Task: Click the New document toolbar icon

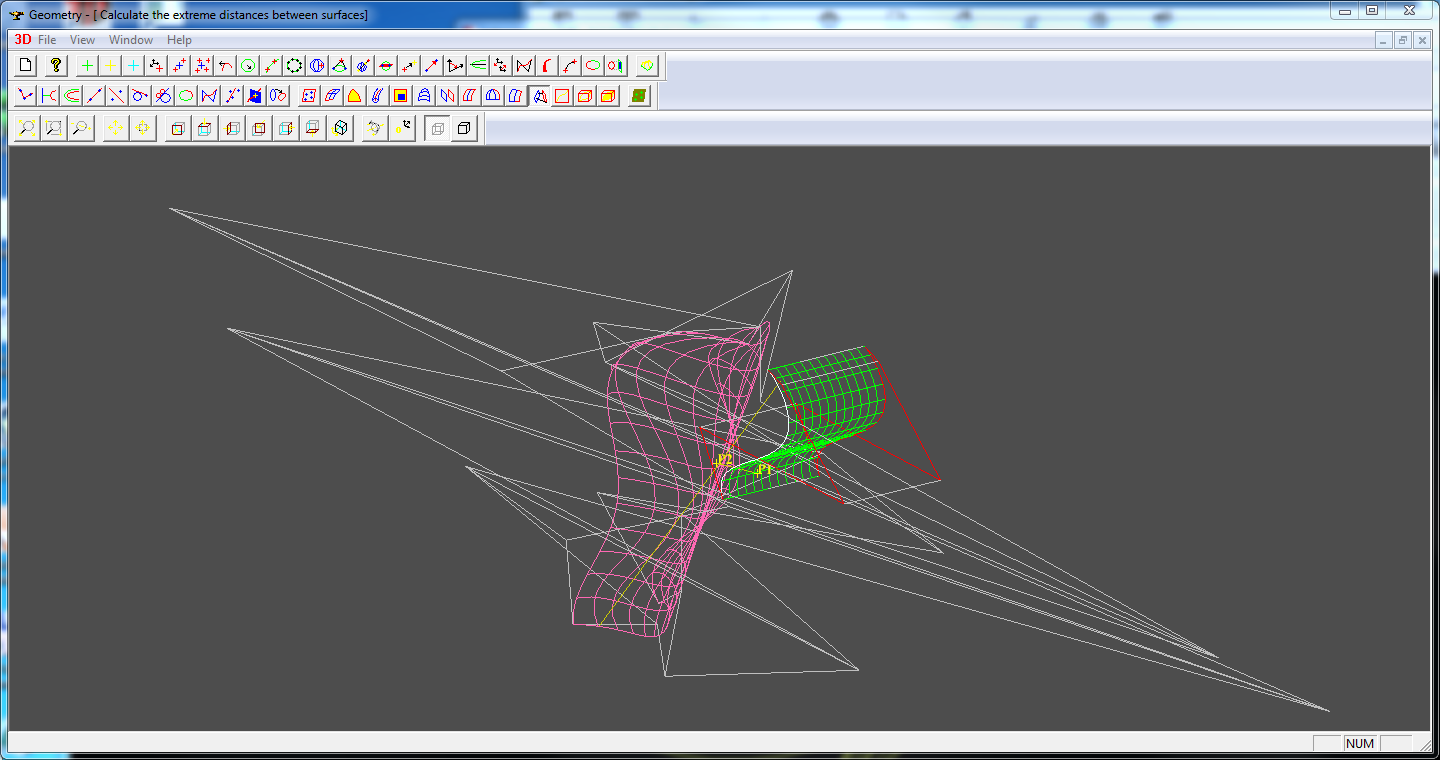Action: pos(26,65)
